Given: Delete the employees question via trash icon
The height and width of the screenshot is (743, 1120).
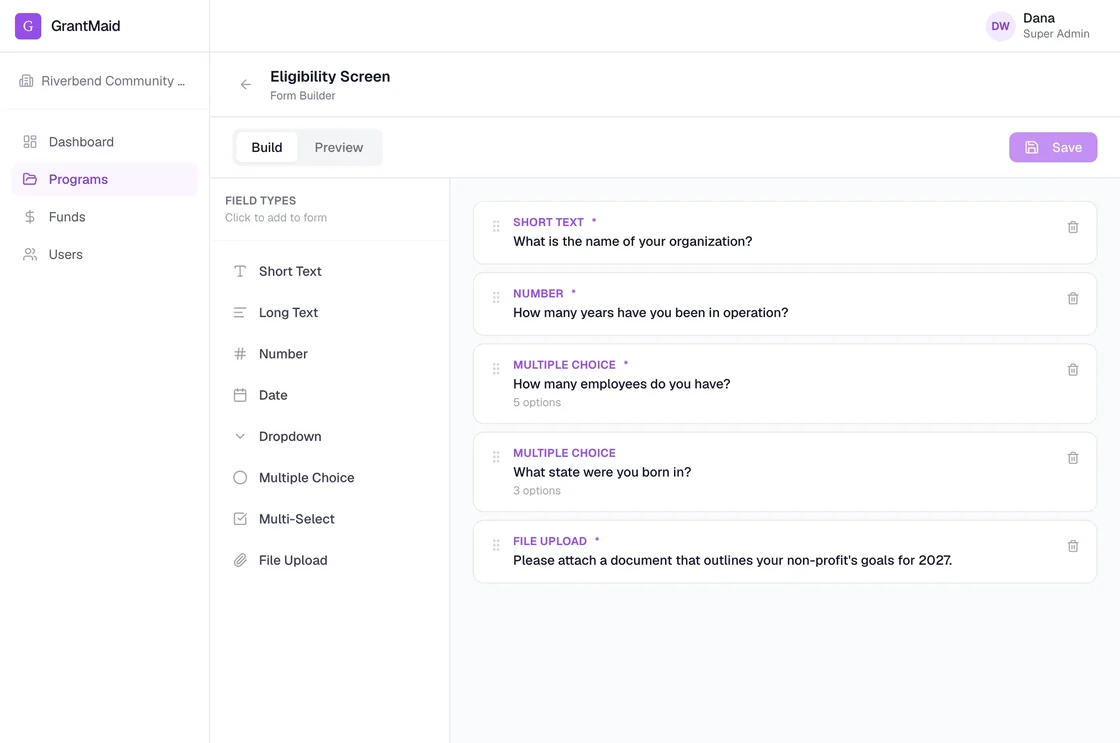Looking at the screenshot, I should (x=1073, y=370).
